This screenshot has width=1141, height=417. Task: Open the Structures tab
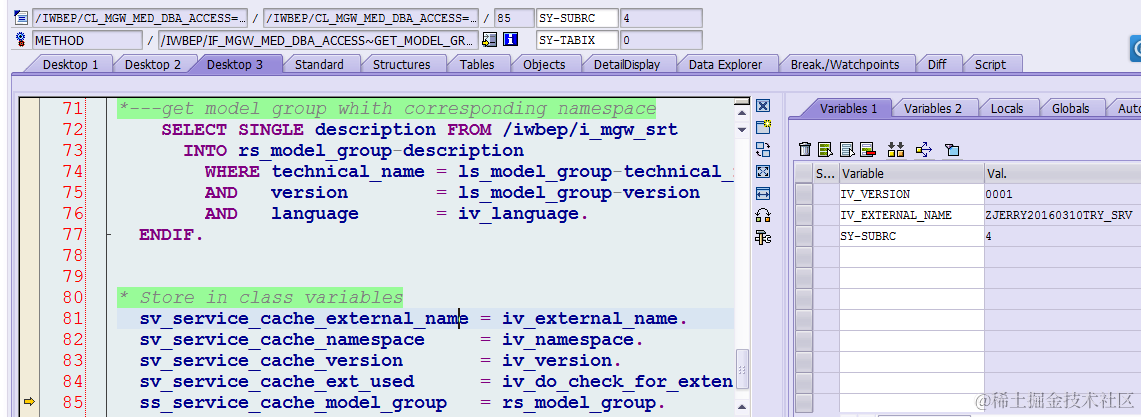point(401,64)
